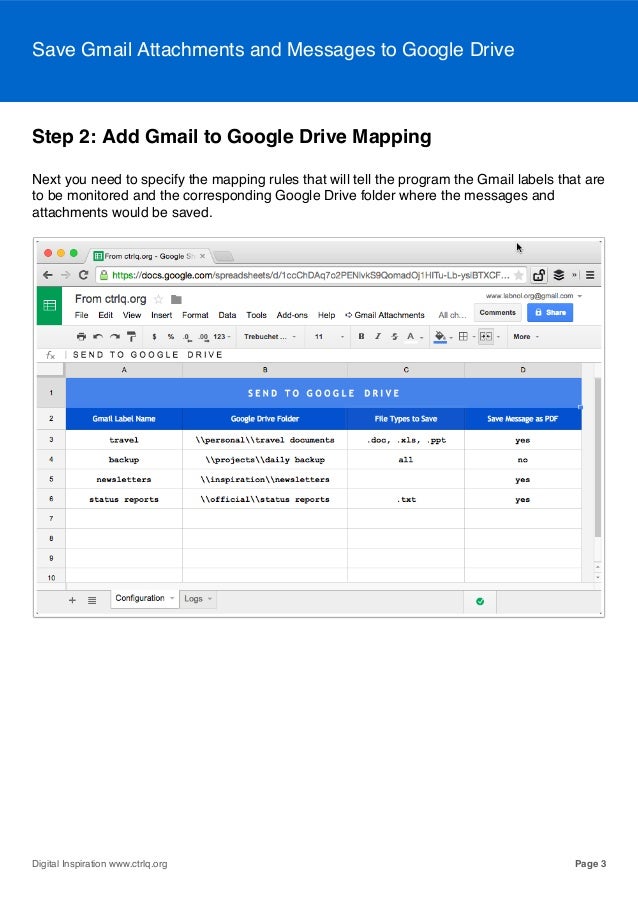Click the browser forward arrow
This screenshot has height=903, width=638.
tap(66, 275)
